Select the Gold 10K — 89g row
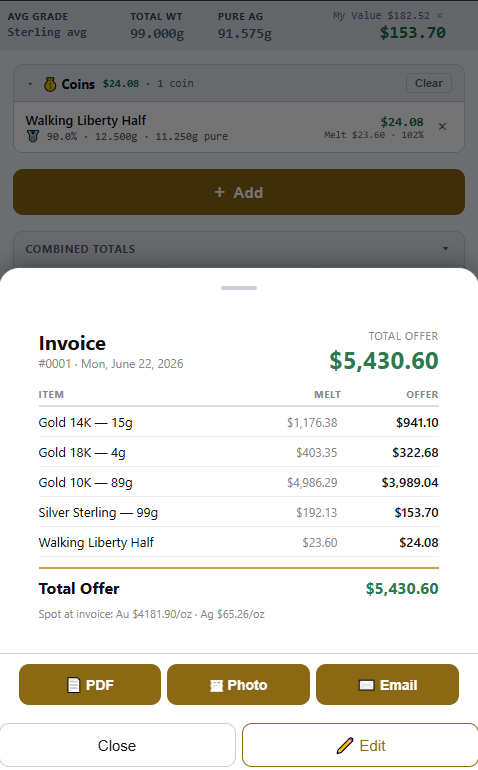 point(239,482)
